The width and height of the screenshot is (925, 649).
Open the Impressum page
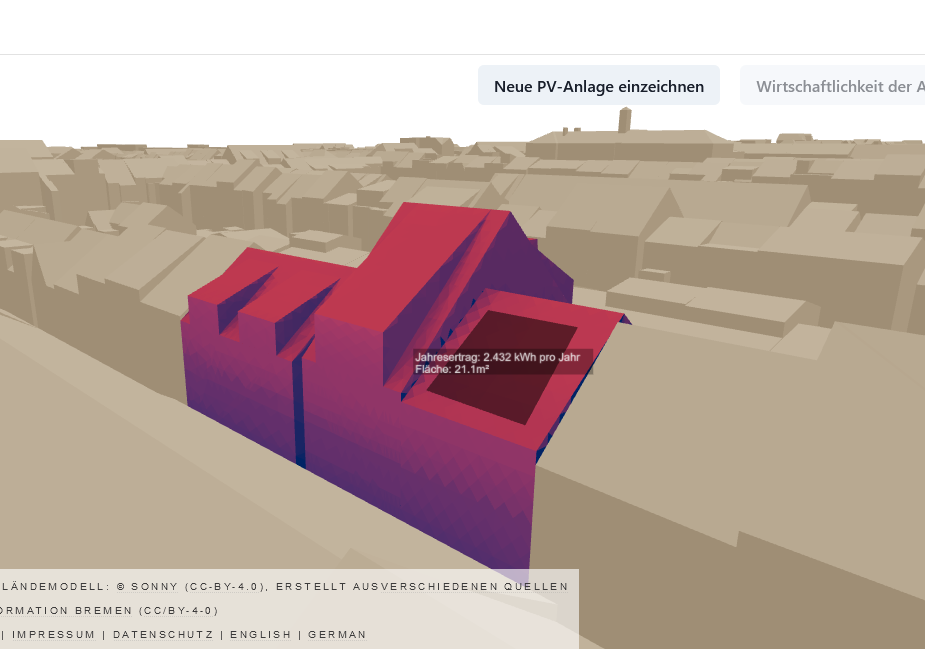(53, 634)
